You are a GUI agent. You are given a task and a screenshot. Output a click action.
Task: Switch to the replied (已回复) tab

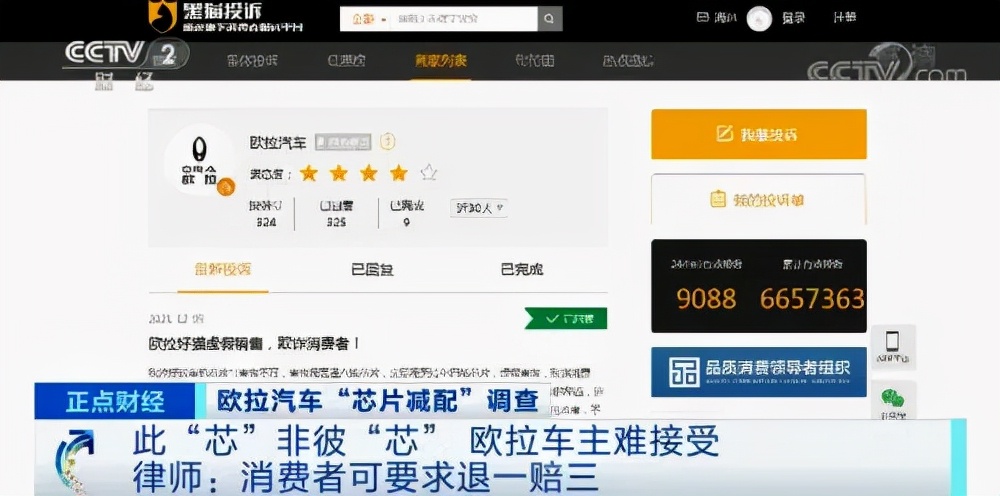pos(372,270)
